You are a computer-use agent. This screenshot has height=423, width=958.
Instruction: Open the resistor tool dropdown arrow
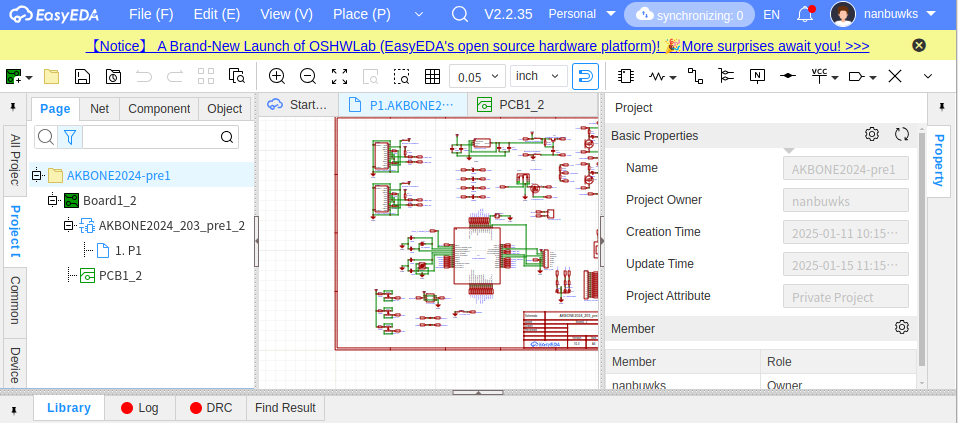point(673,78)
